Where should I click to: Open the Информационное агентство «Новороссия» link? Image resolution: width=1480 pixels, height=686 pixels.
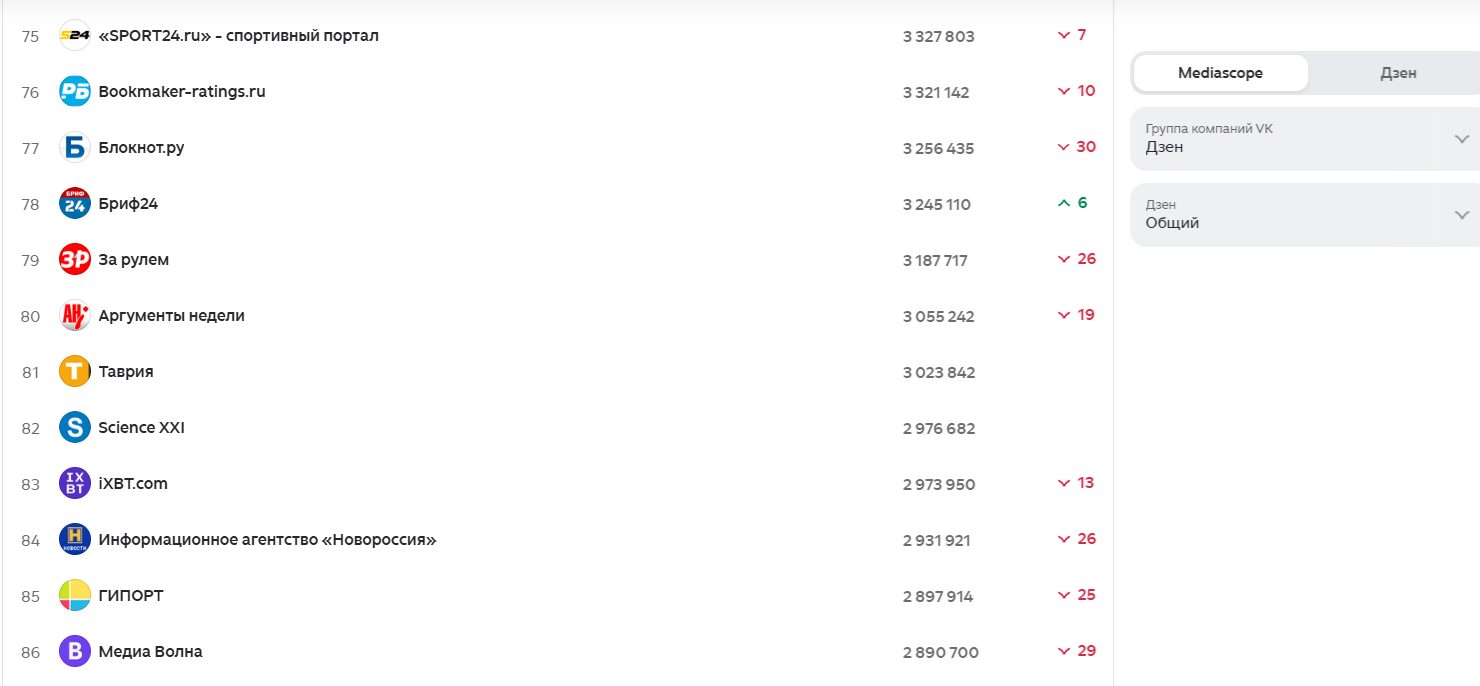pos(267,540)
